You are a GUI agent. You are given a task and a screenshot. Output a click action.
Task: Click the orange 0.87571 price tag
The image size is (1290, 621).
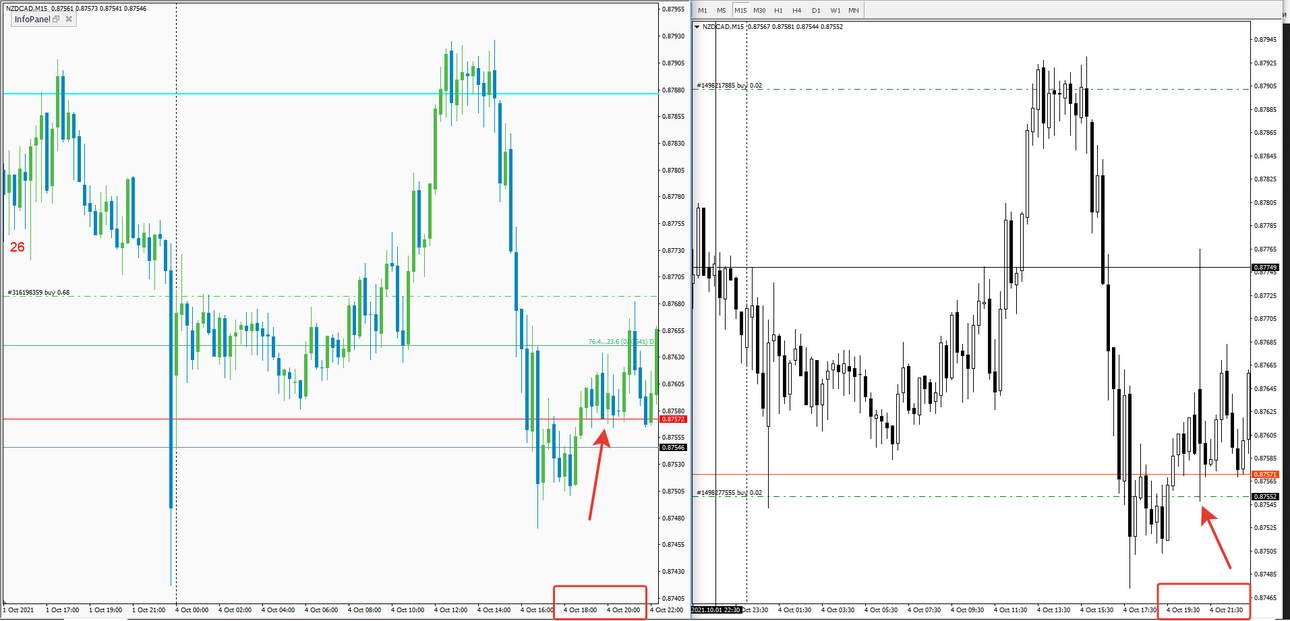[x=1264, y=474]
